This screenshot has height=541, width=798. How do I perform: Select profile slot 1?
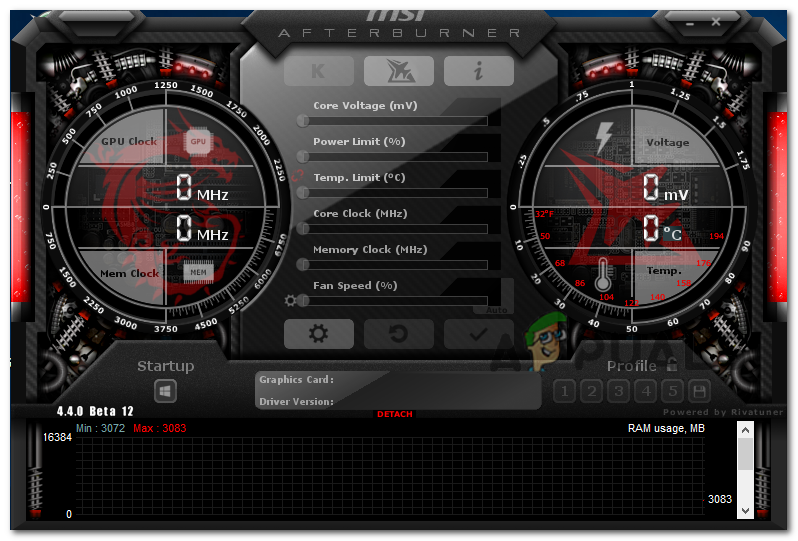coord(564,391)
